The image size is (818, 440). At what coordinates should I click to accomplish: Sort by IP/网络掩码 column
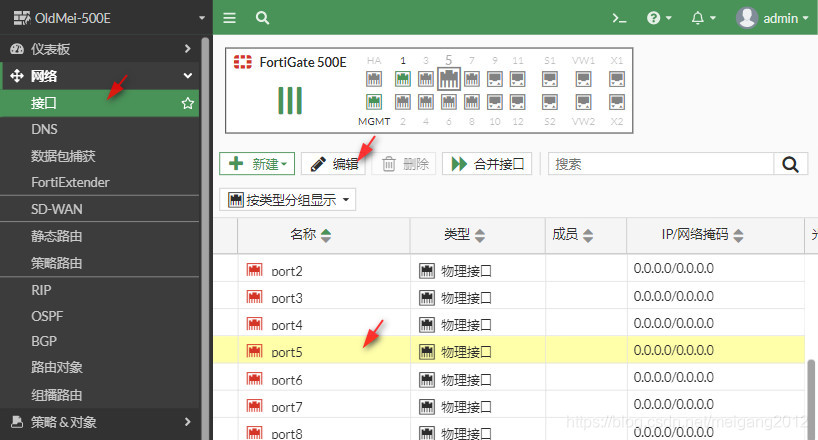[715, 235]
